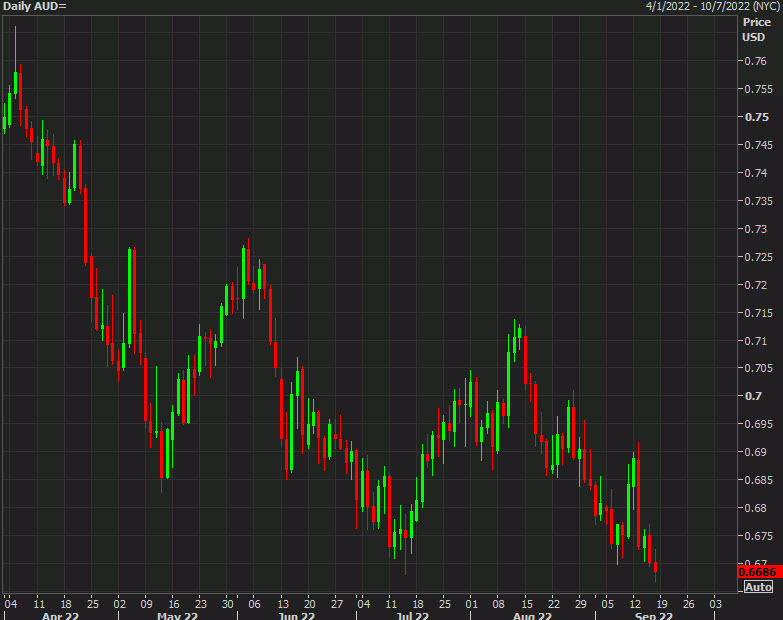Image resolution: width=783 pixels, height=620 pixels.
Task: Click the last red candlestick near 0.6686
Action: pos(655,566)
